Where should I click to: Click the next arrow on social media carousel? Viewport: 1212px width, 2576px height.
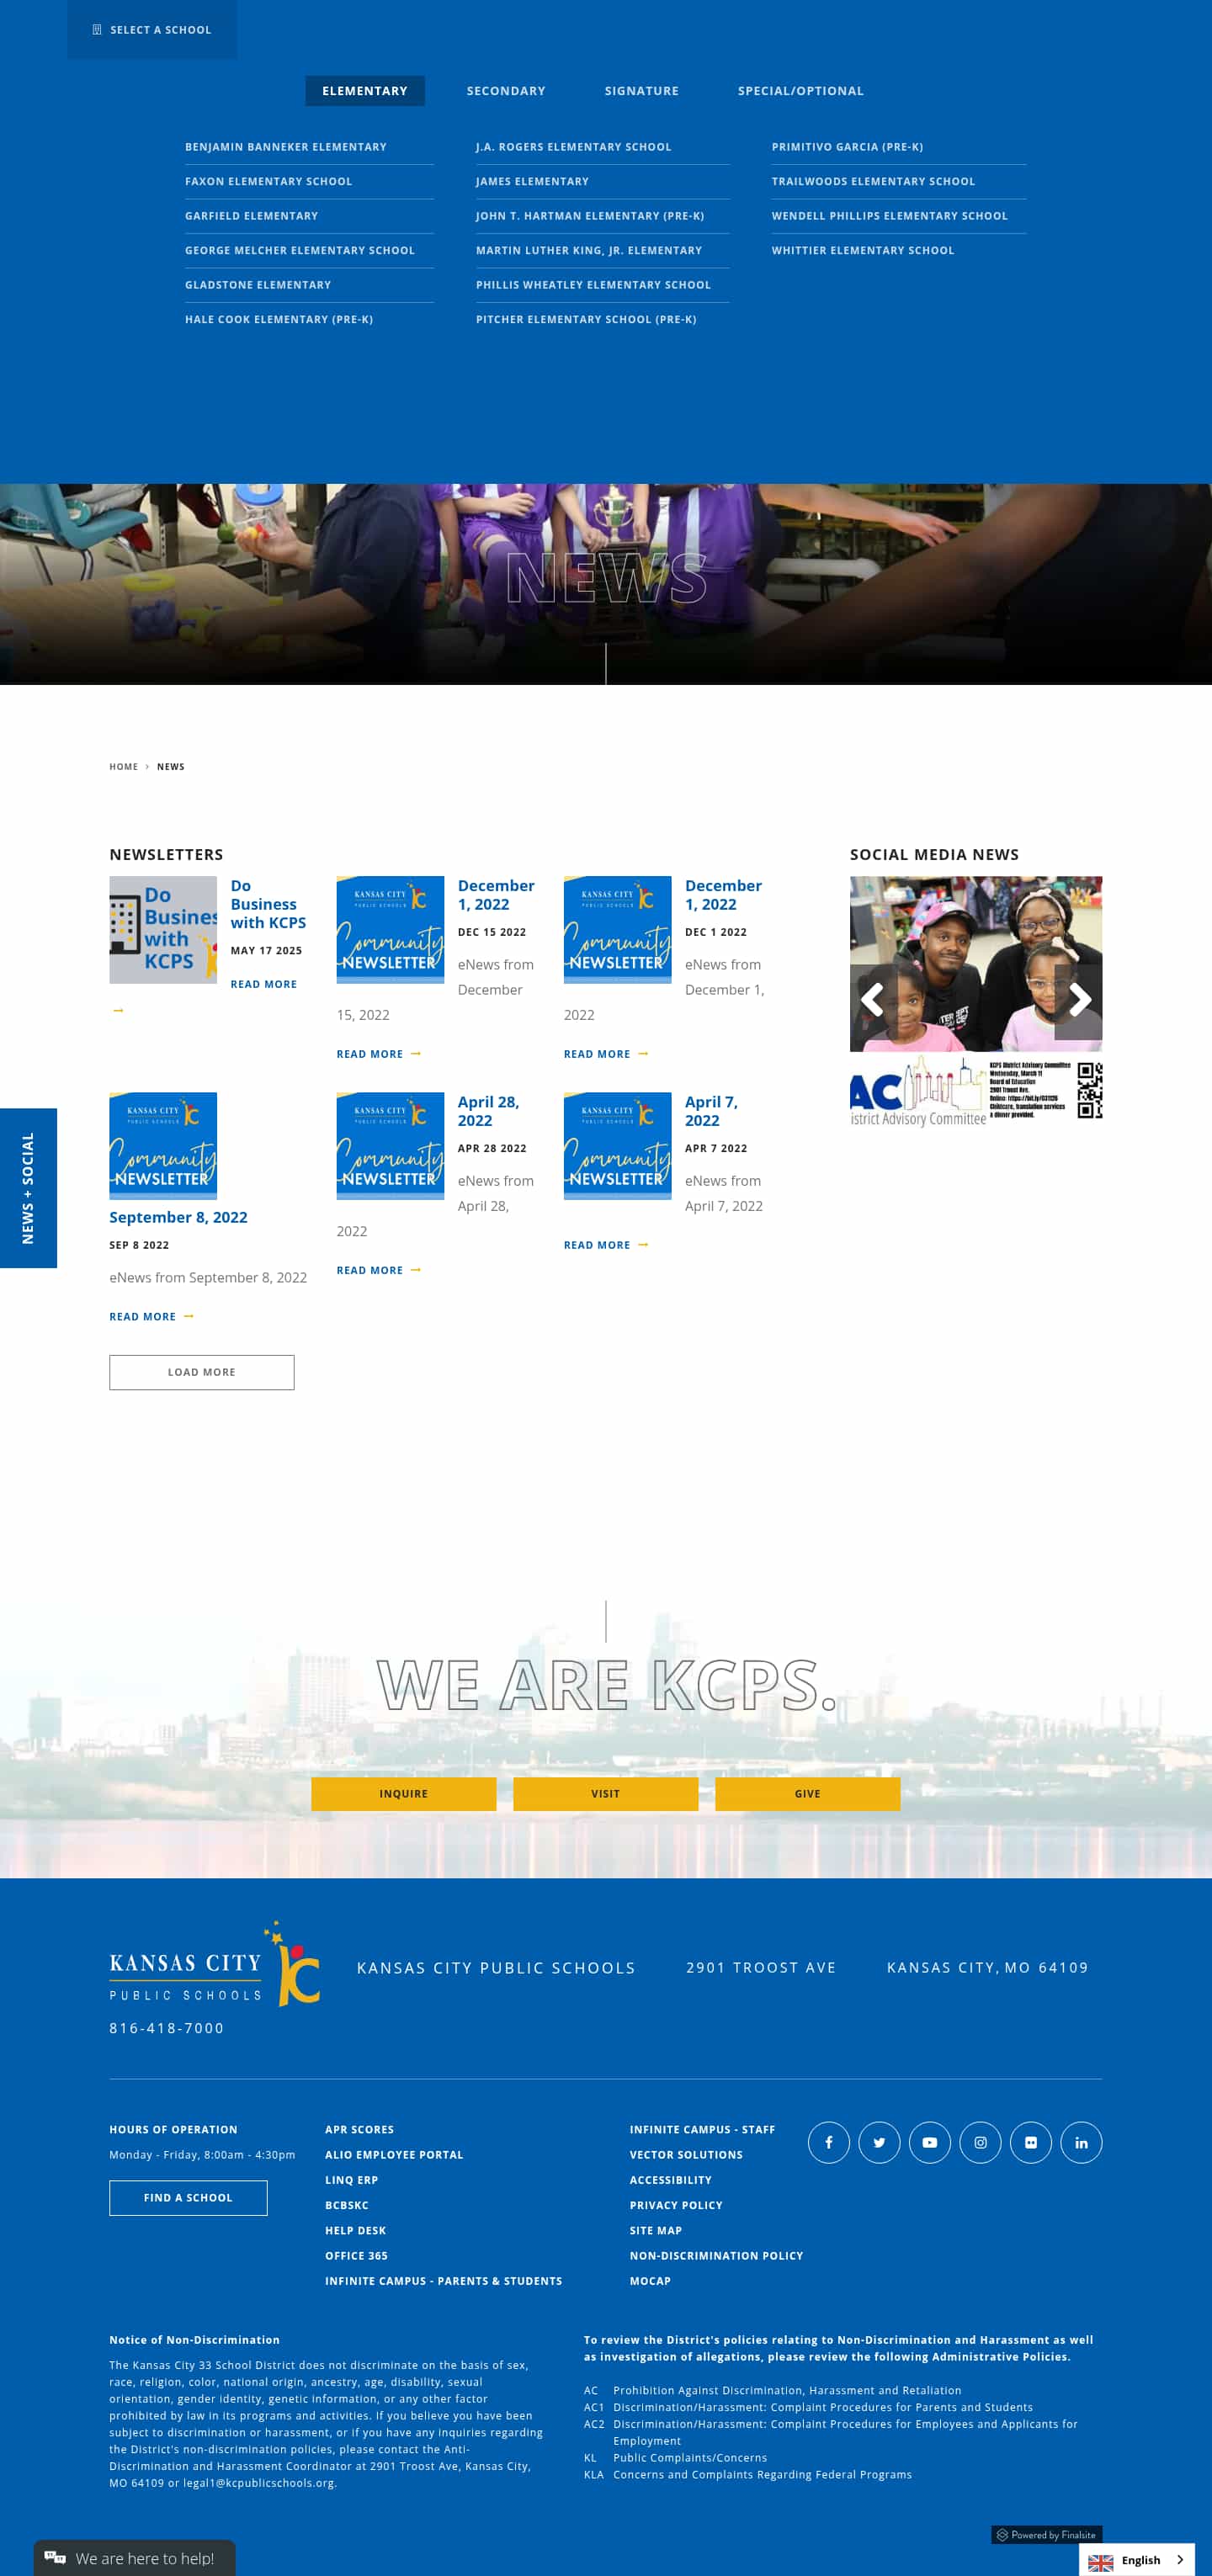(x=1078, y=999)
